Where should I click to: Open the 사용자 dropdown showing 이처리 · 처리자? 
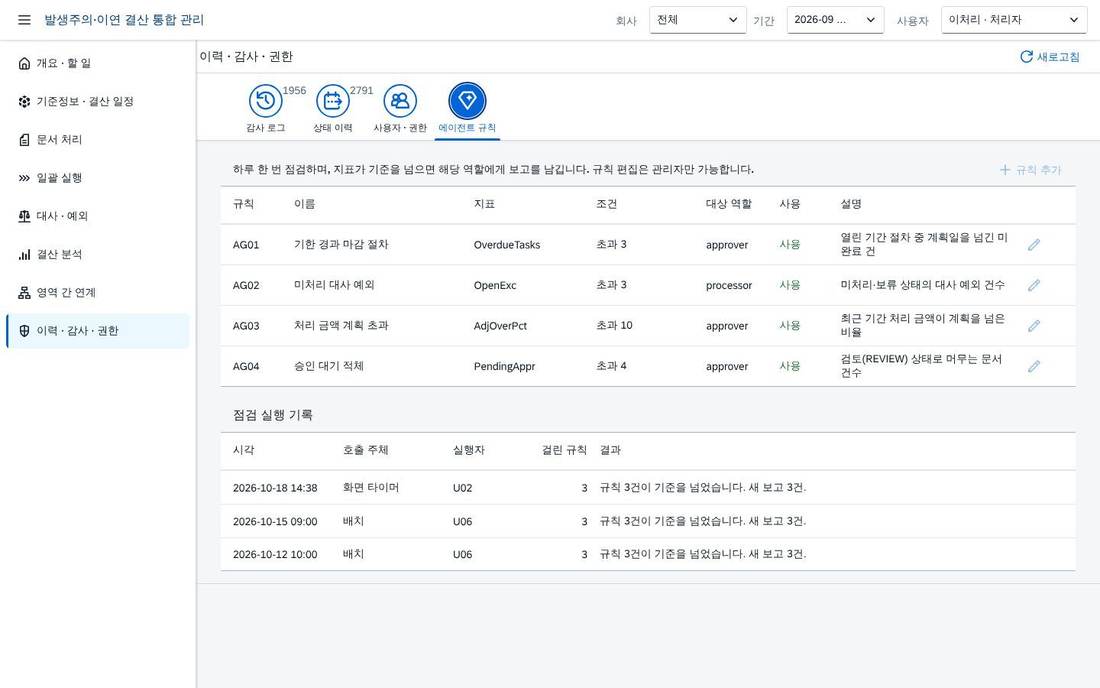pyautogui.click(x=1014, y=20)
